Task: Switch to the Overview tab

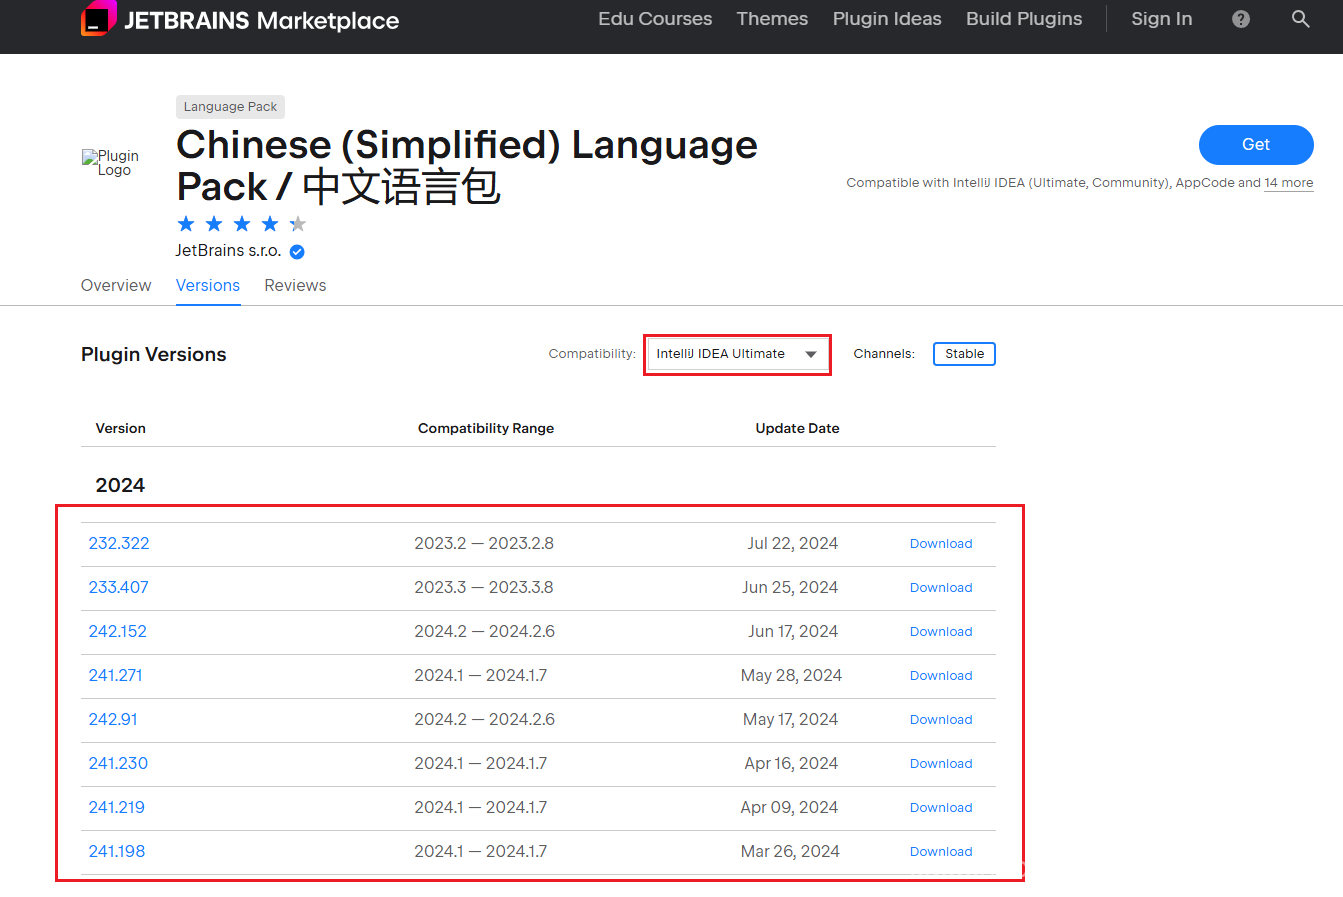Action: point(116,286)
